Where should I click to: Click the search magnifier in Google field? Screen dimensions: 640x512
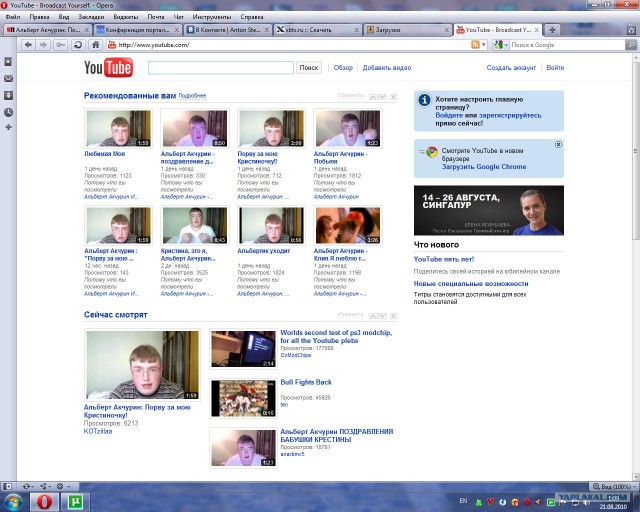pos(631,45)
